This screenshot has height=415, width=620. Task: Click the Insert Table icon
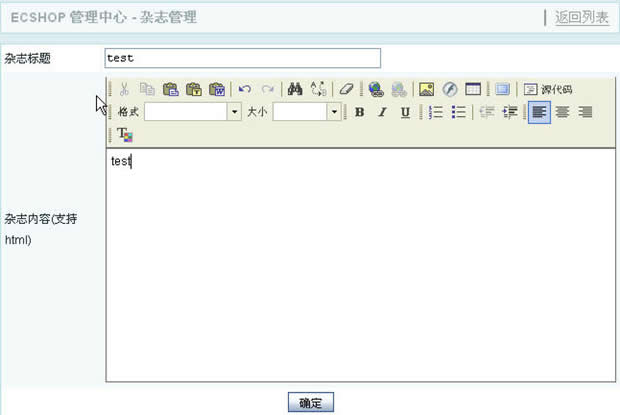point(473,89)
